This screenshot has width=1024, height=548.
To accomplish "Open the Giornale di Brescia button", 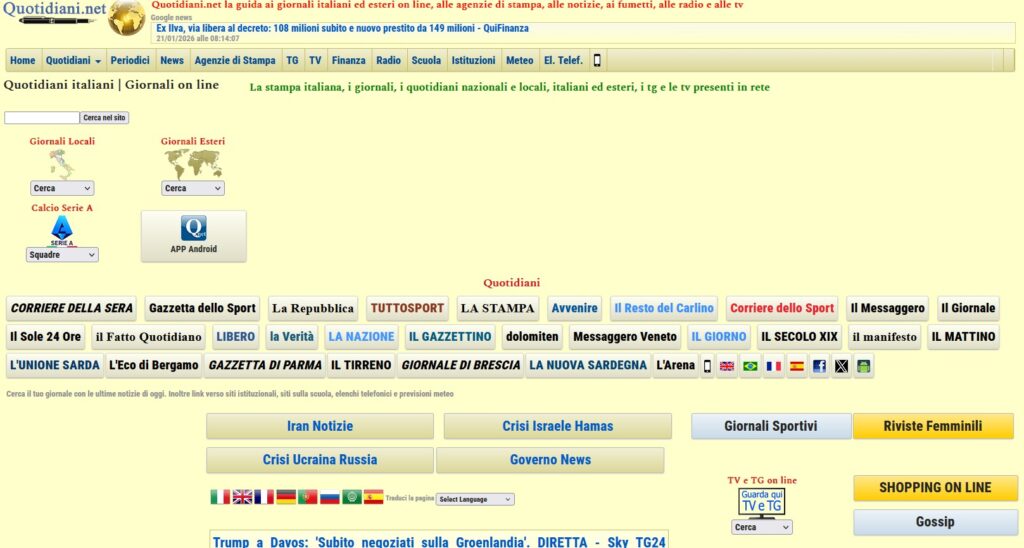I will (x=461, y=366).
